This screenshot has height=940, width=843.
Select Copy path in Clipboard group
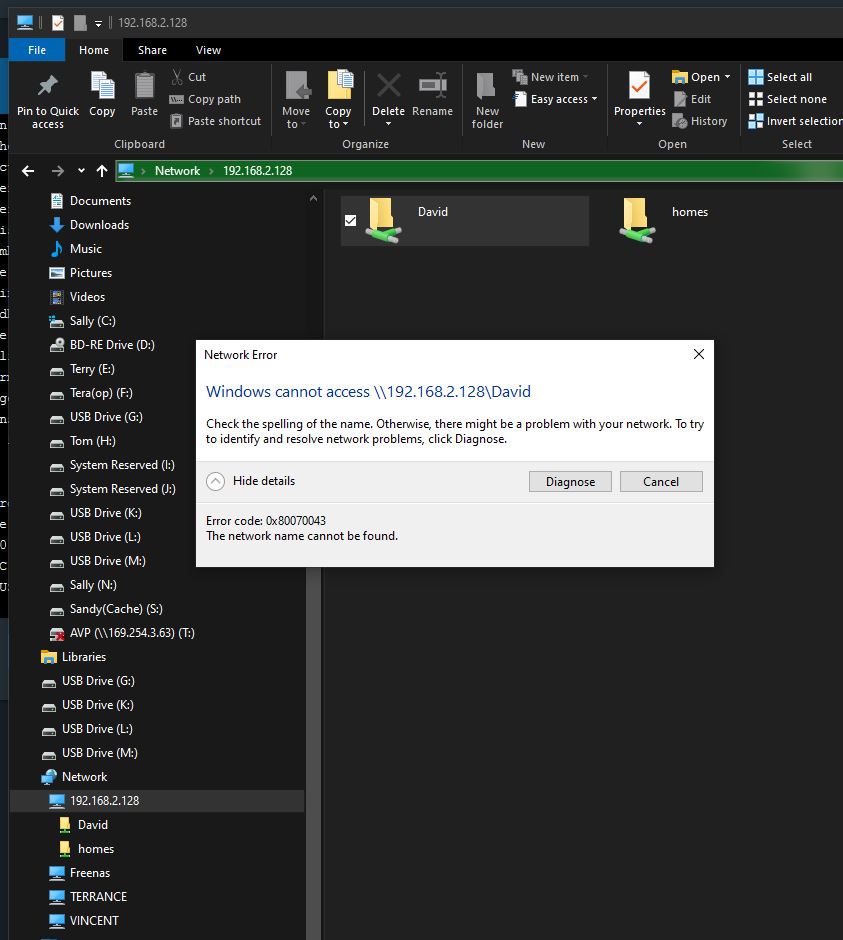[x=205, y=99]
